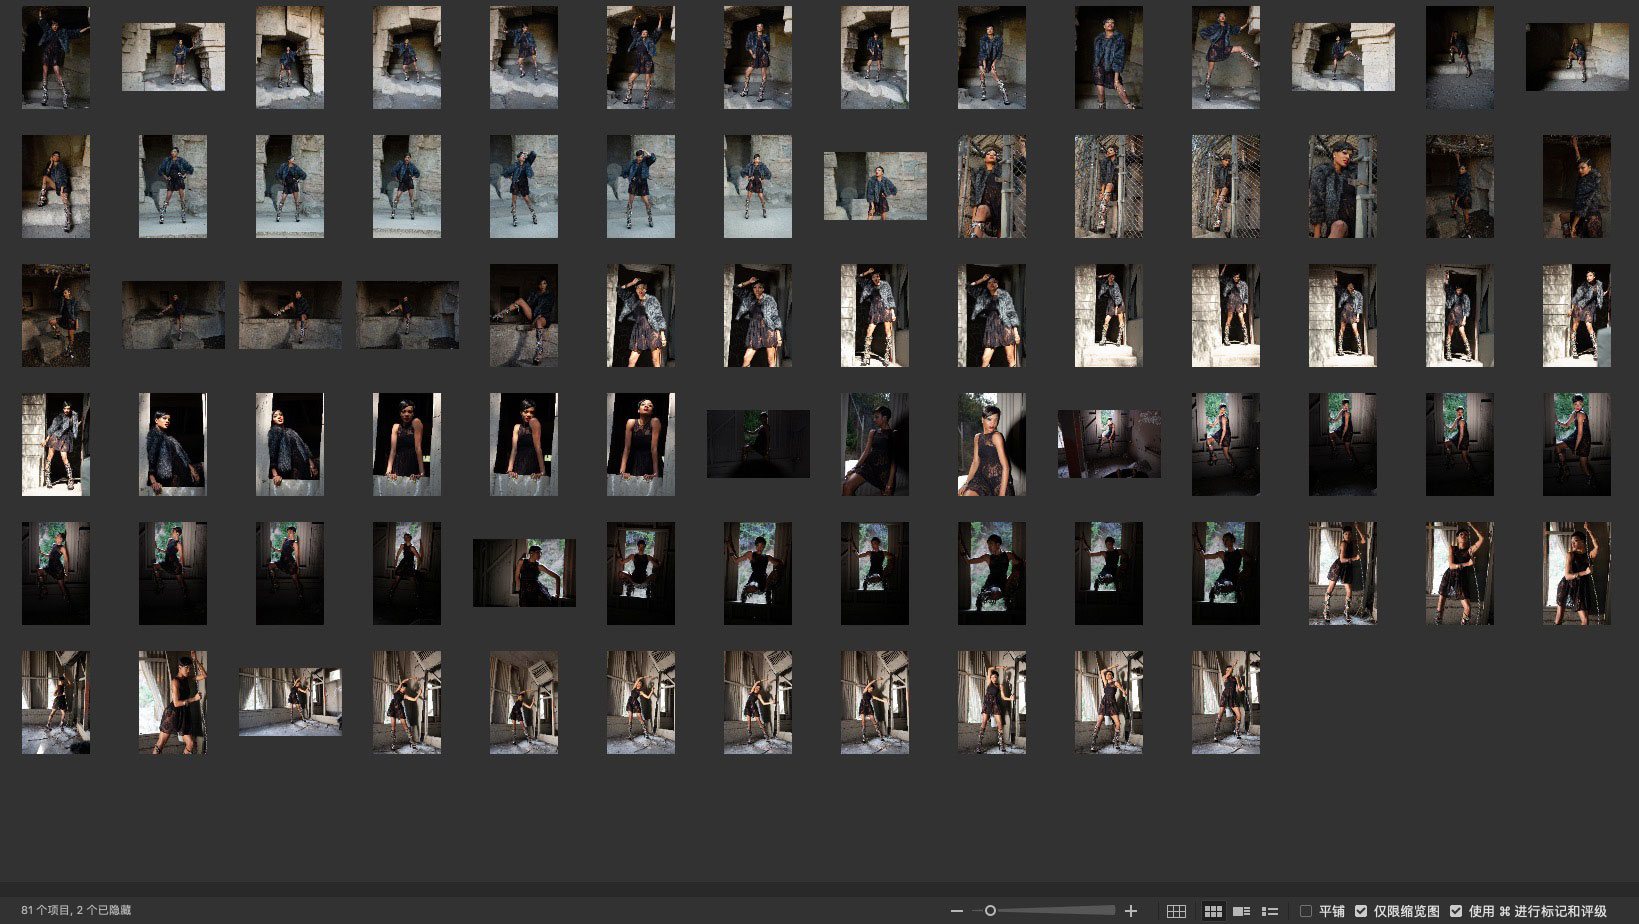Click the plus icon to enlarge thumbnails
1639x924 pixels.
tap(1131, 911)
